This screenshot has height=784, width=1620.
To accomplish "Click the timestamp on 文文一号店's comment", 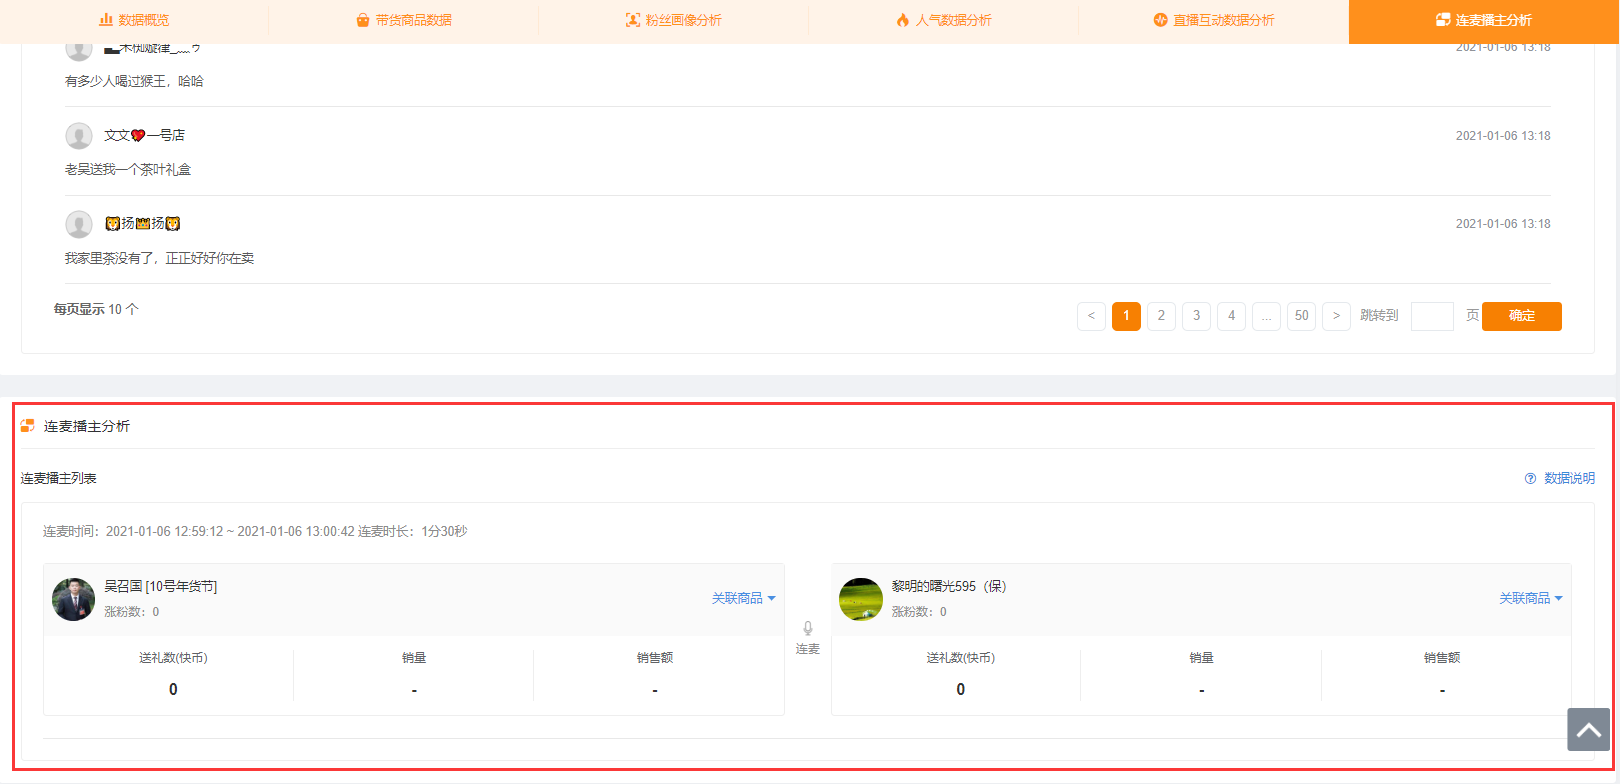I will coord(1503,136).
